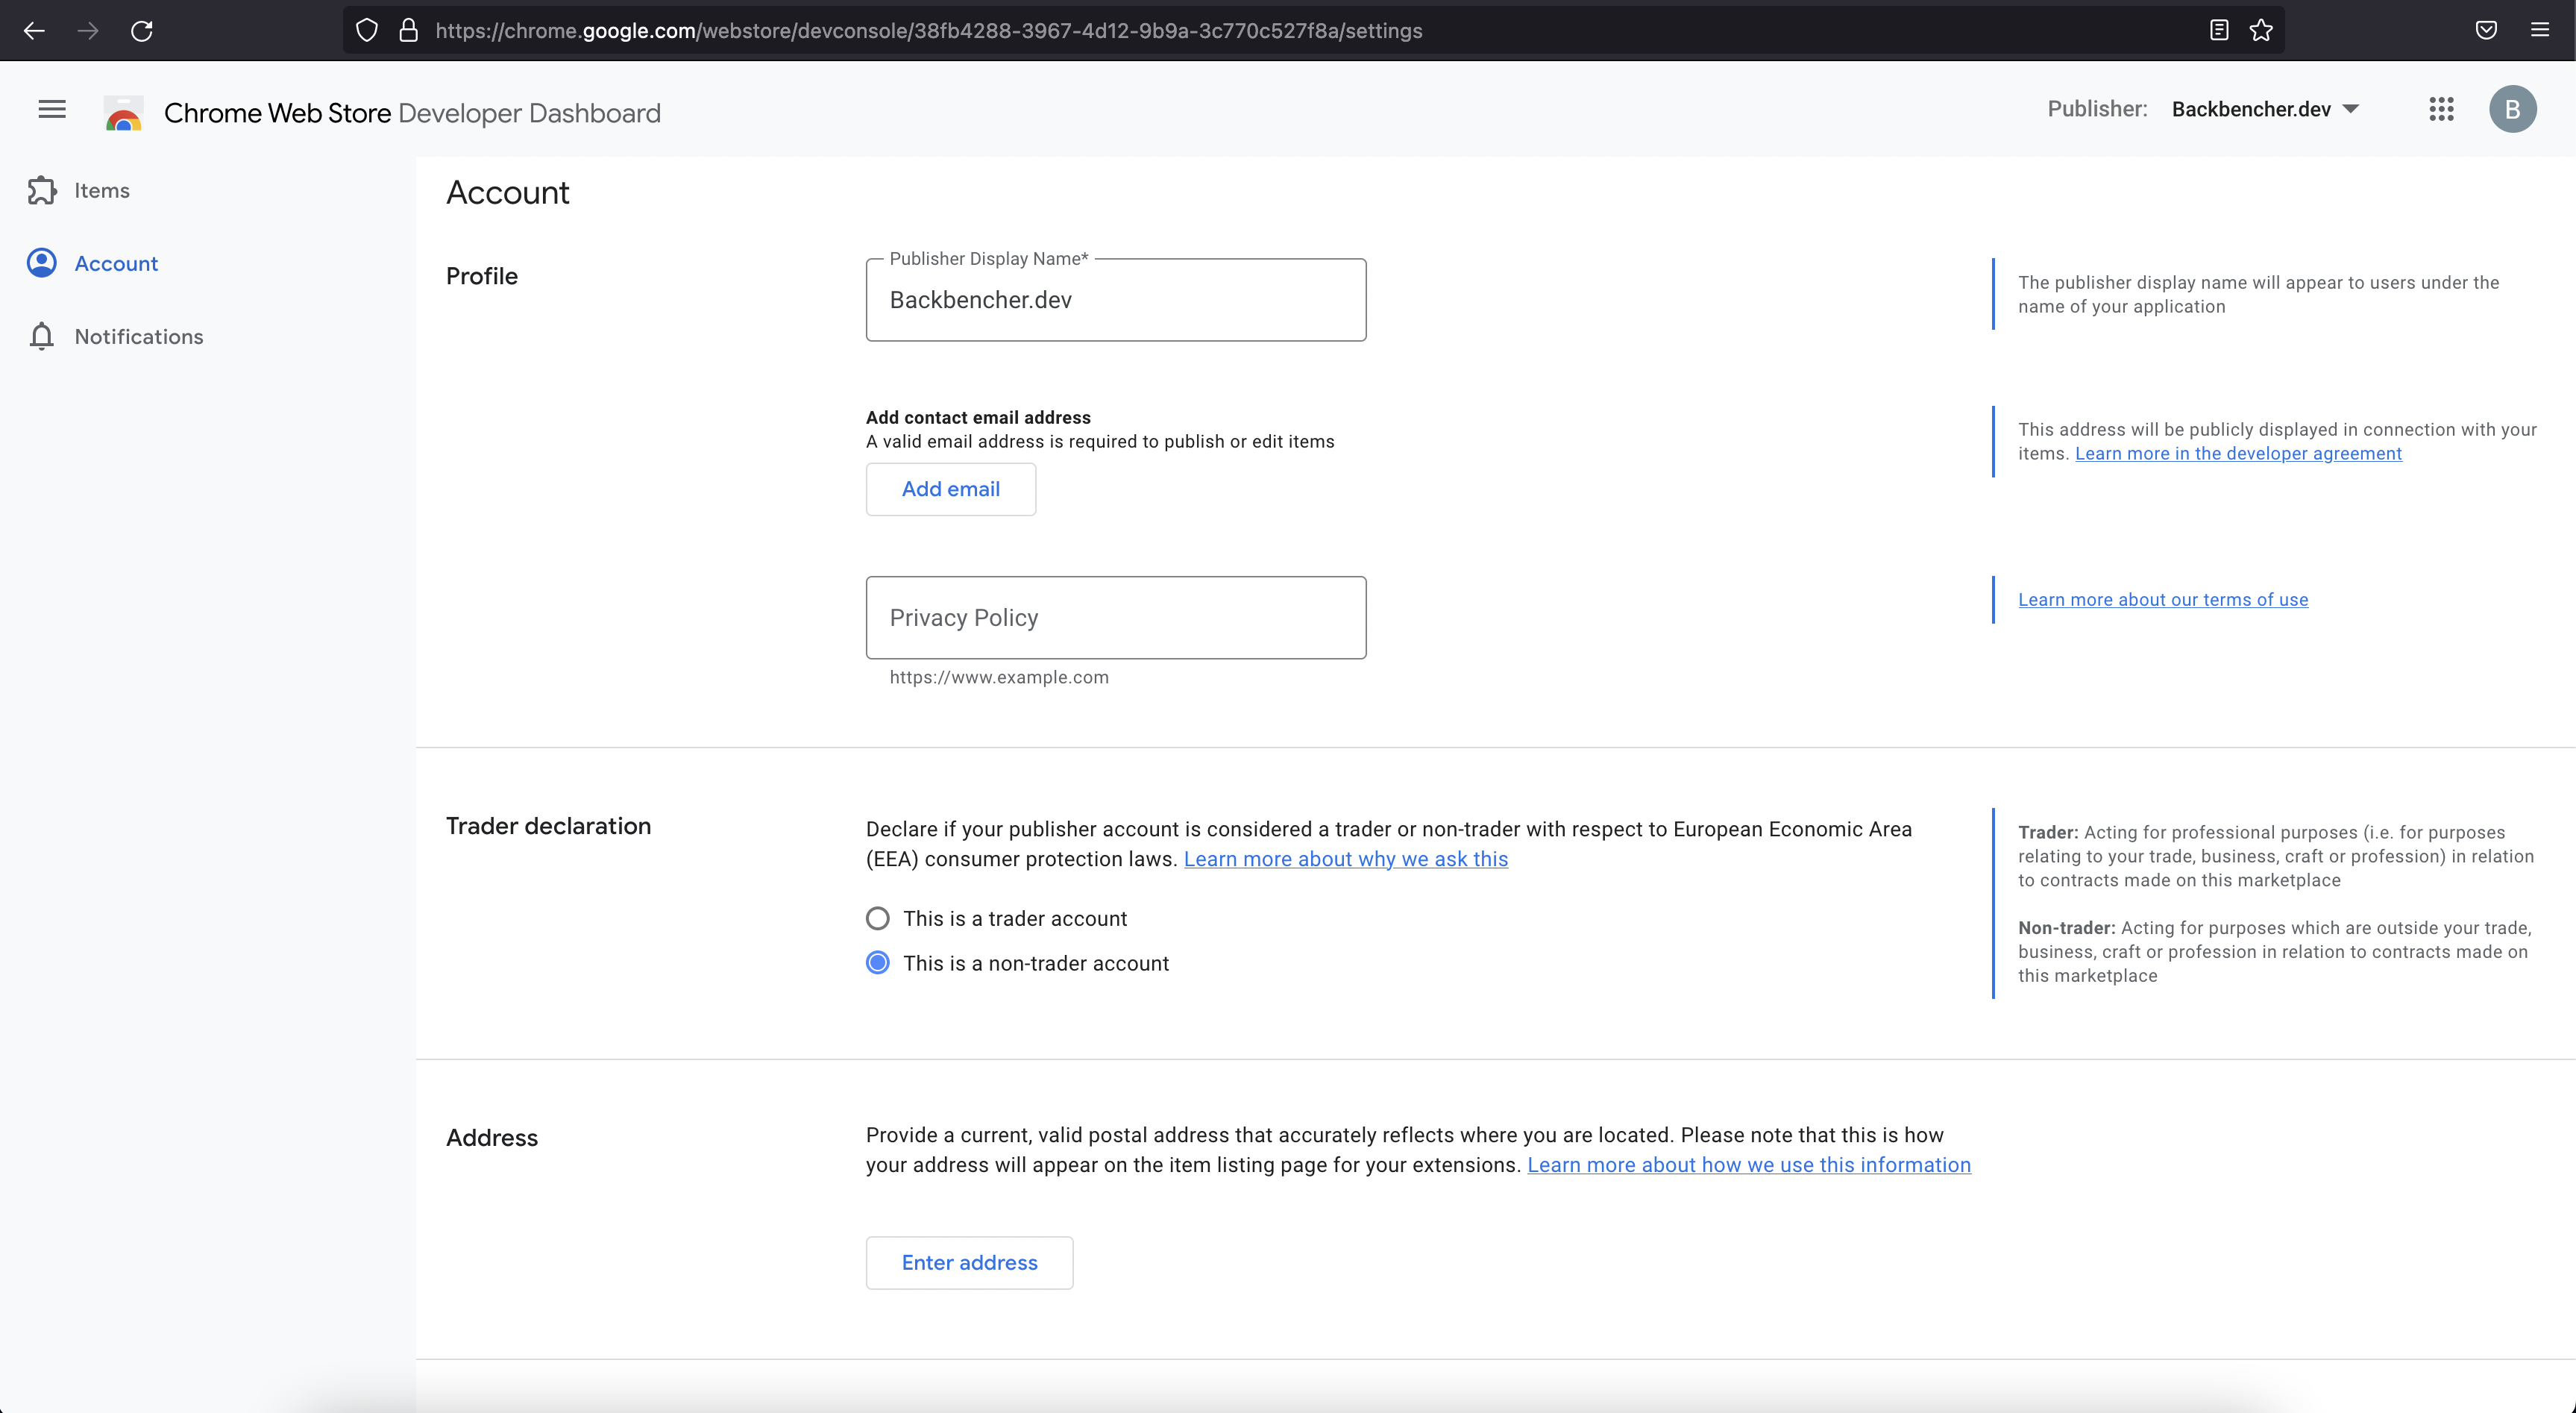The height and width of the screenshot is (1413, 2576).
Task: Click the hamburger menu icon in the dashboard header
Action: (x=52, y=110)
